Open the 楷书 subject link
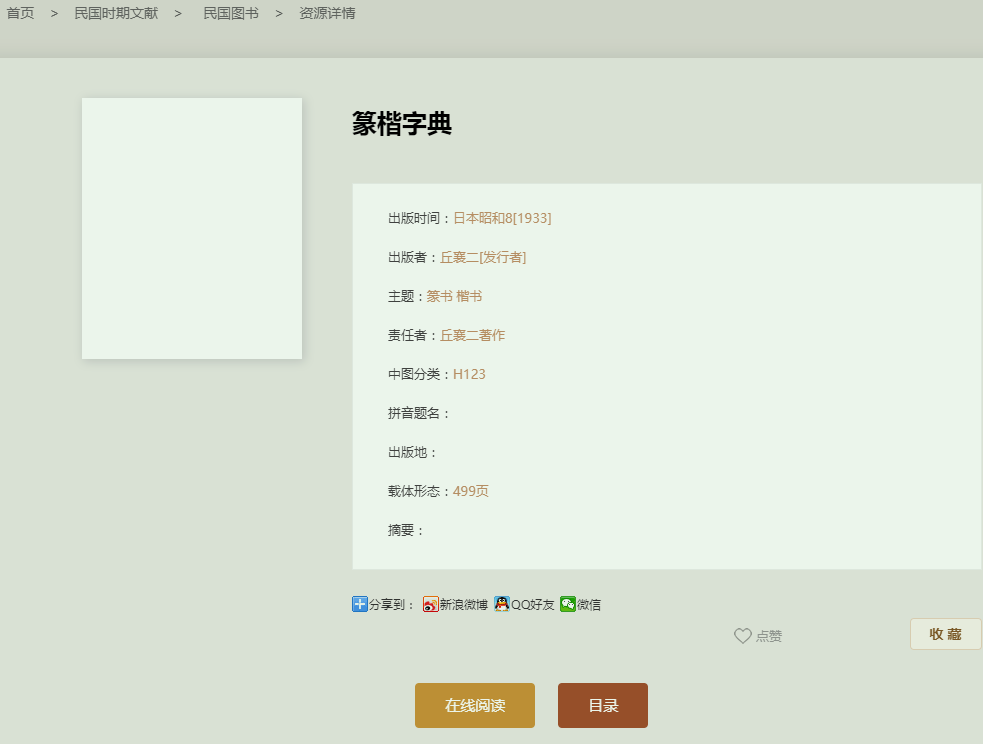 pyautogui.click(x=469, y=296)
